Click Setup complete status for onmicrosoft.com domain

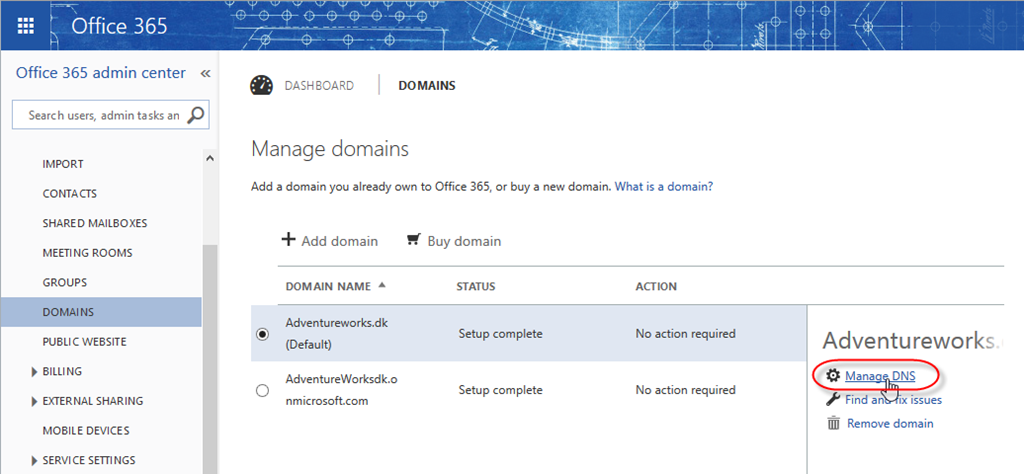(500, 390)
